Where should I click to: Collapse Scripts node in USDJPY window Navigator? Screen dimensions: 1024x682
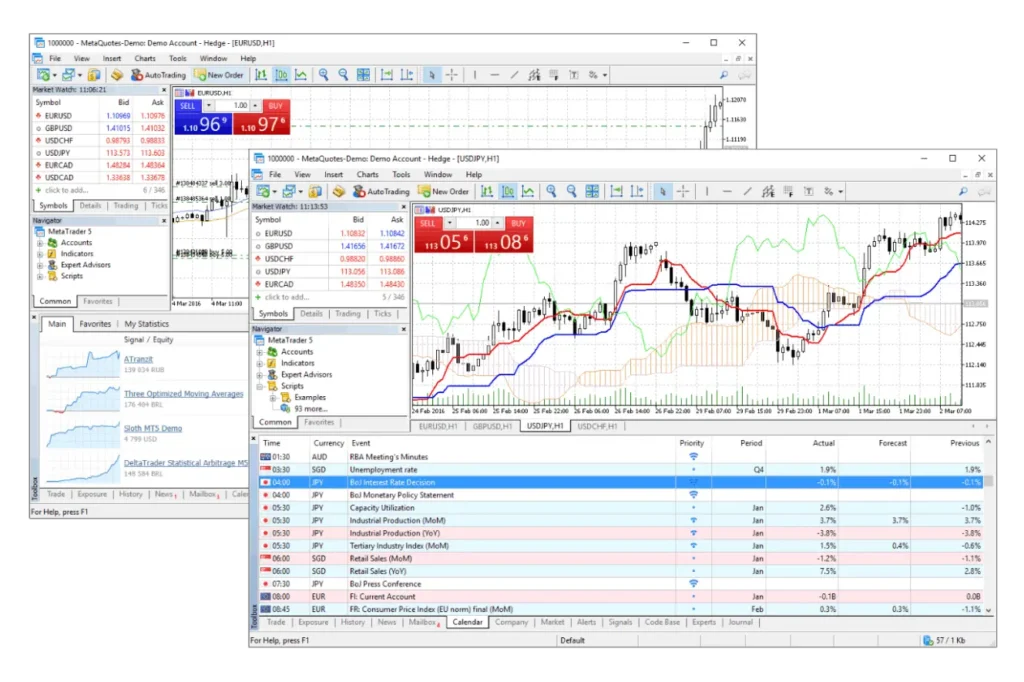(x=260, y=386)
